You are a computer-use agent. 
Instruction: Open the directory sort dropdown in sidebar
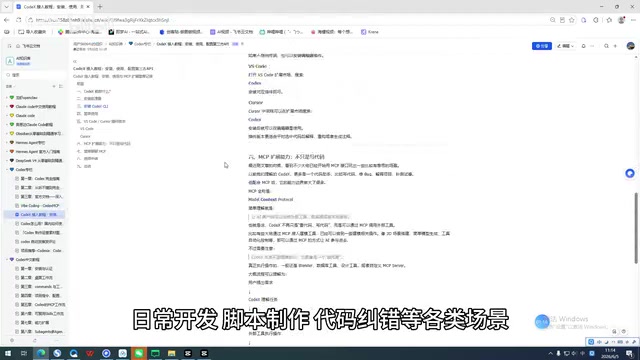pos(10,87)
